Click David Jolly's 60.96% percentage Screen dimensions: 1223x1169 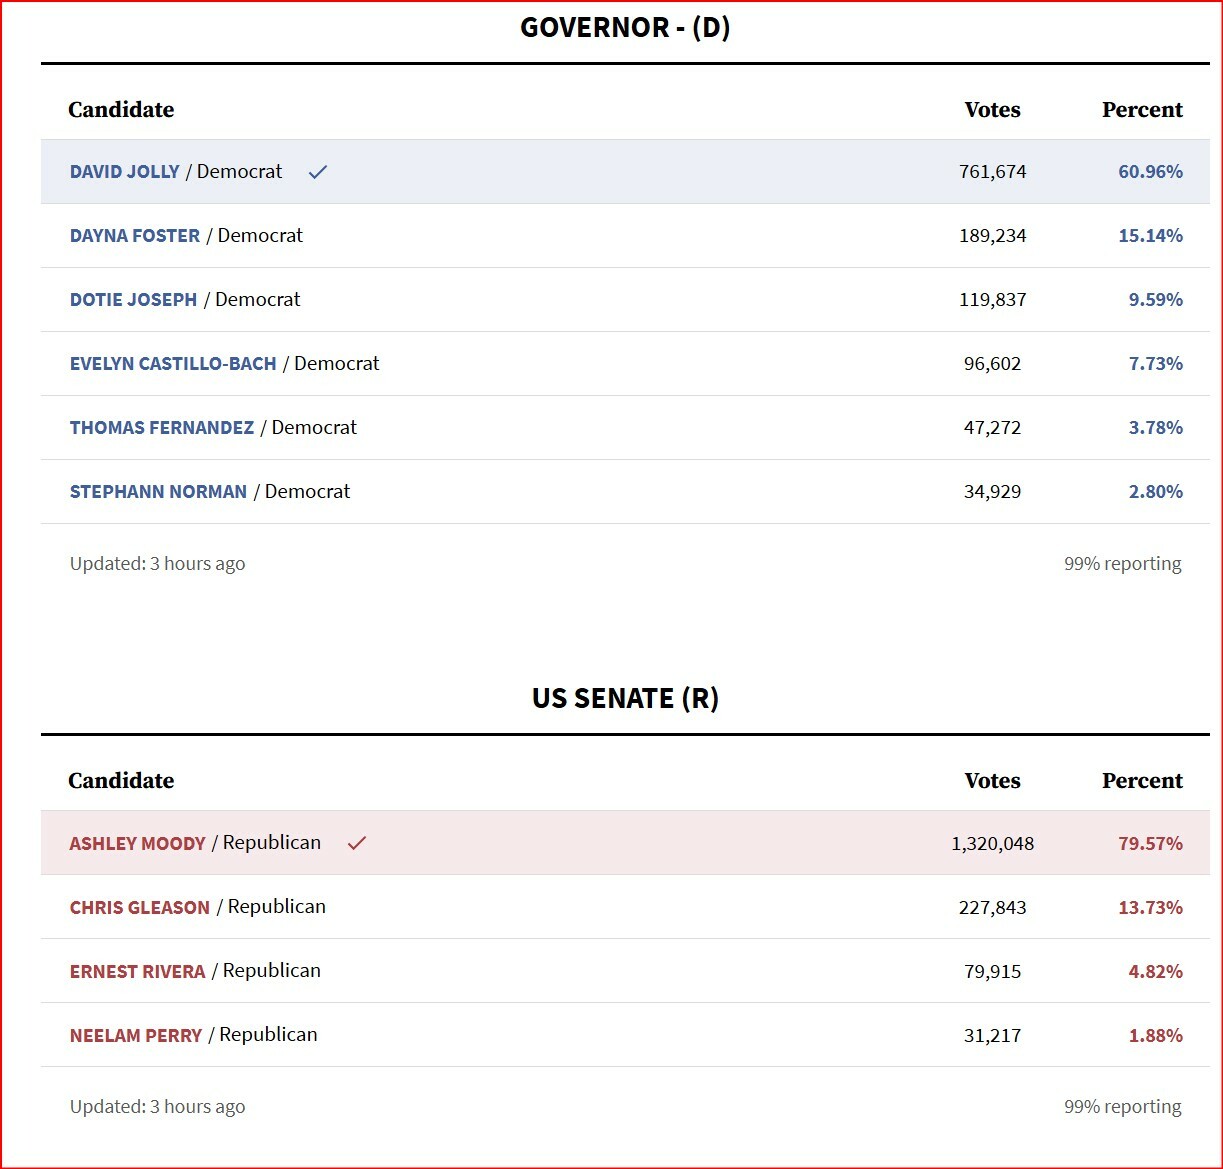(x=1150, y=172)
